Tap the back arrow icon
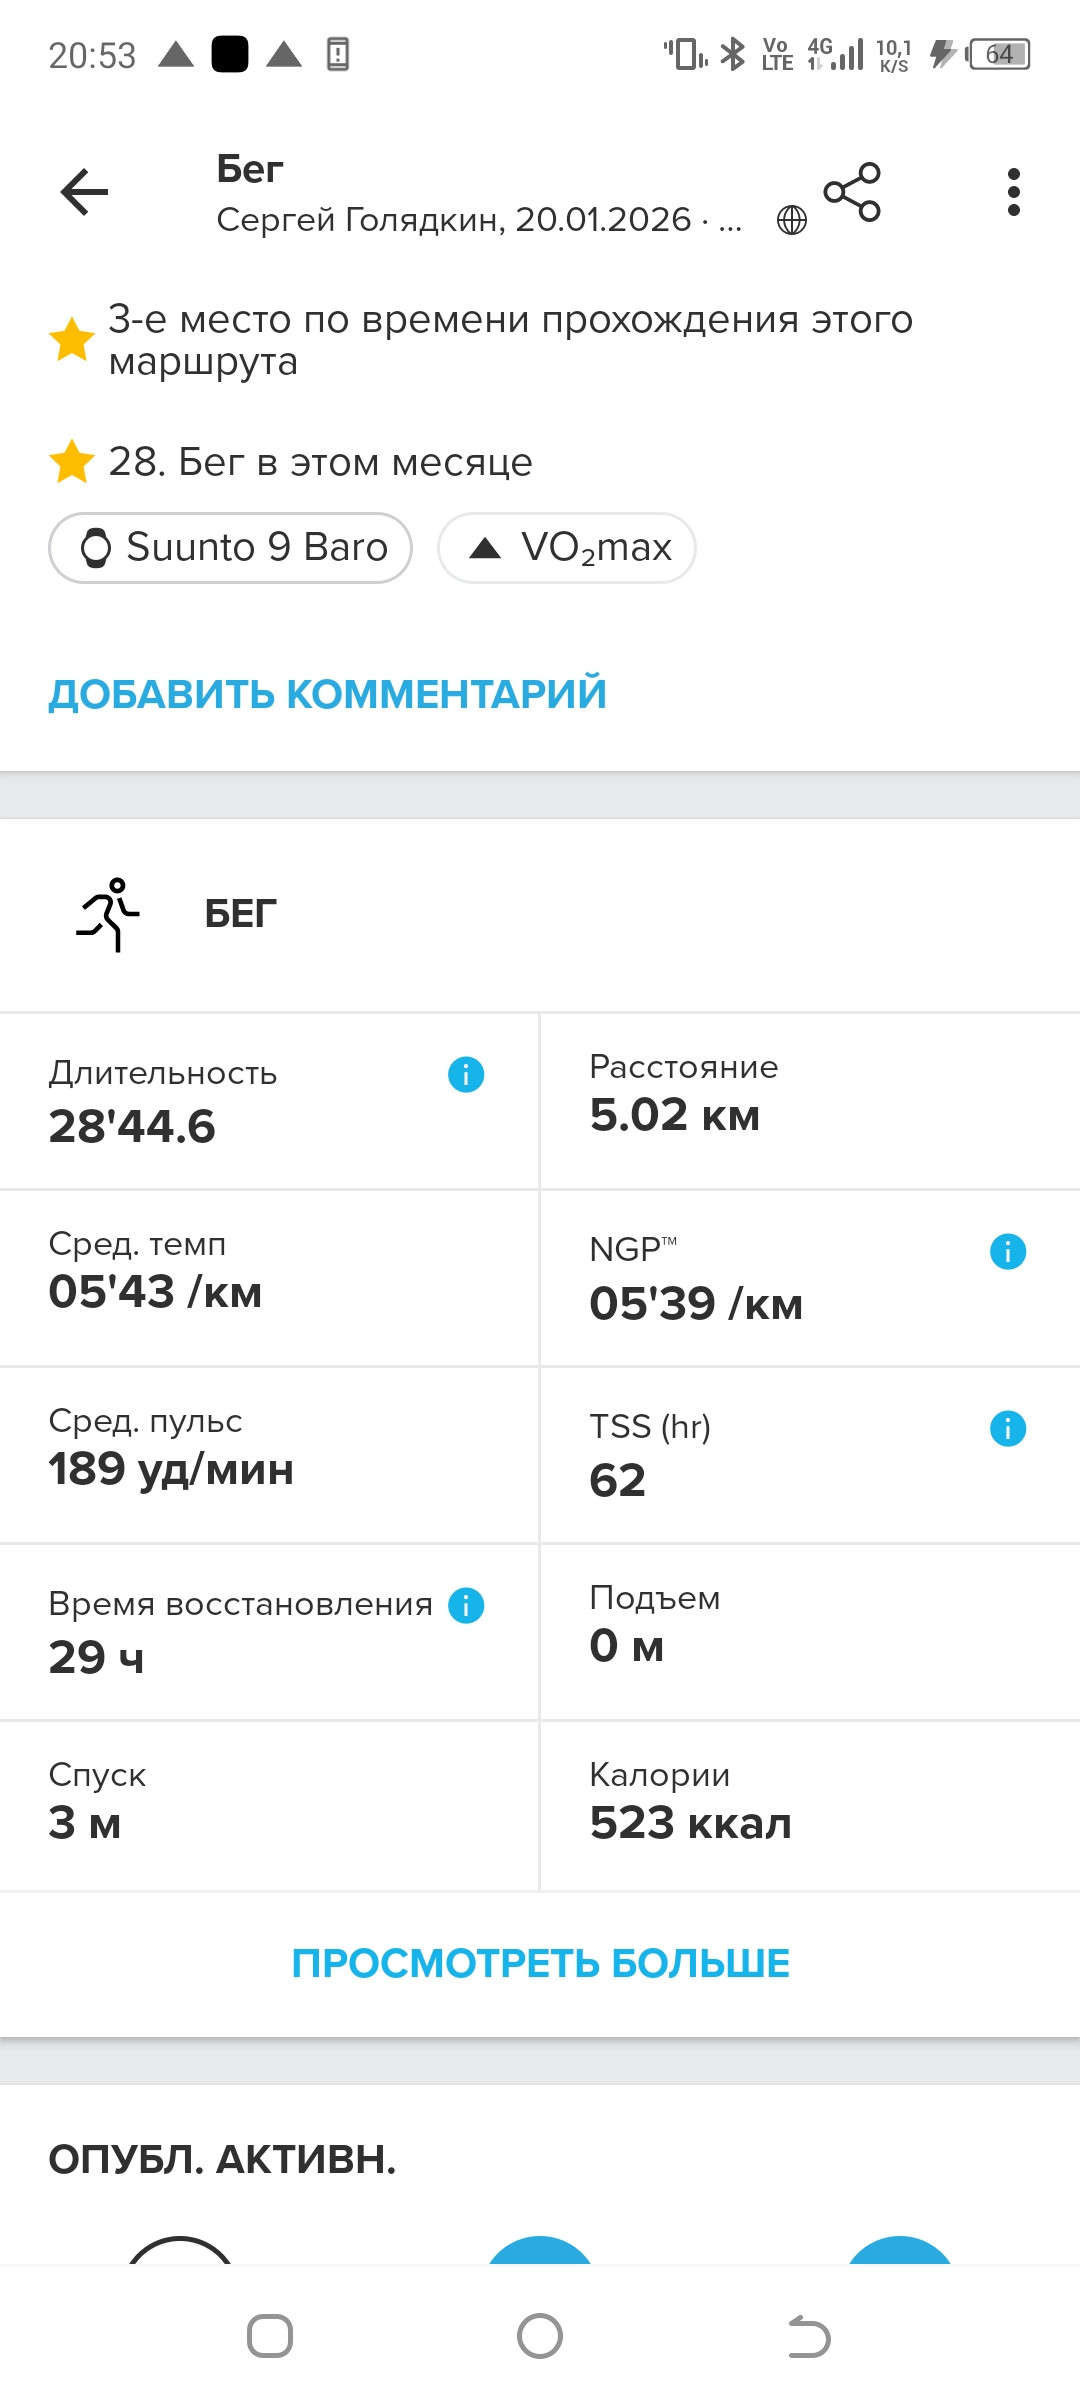The width and height of the screenshot is (1080, 2408). click(x=84, y=192)
